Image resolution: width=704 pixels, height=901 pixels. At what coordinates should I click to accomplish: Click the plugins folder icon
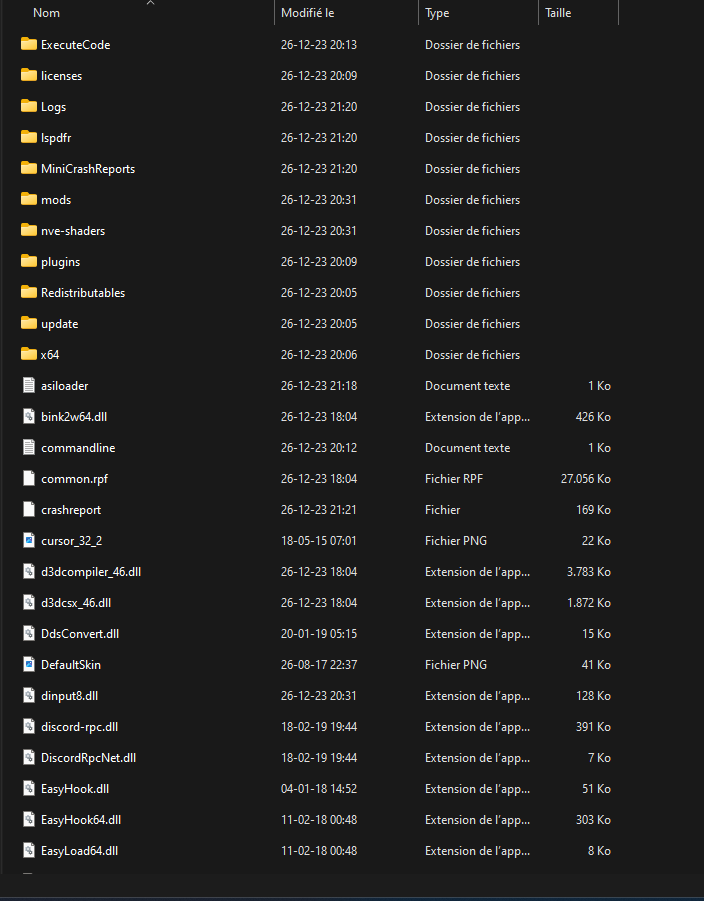coord(29,261)
